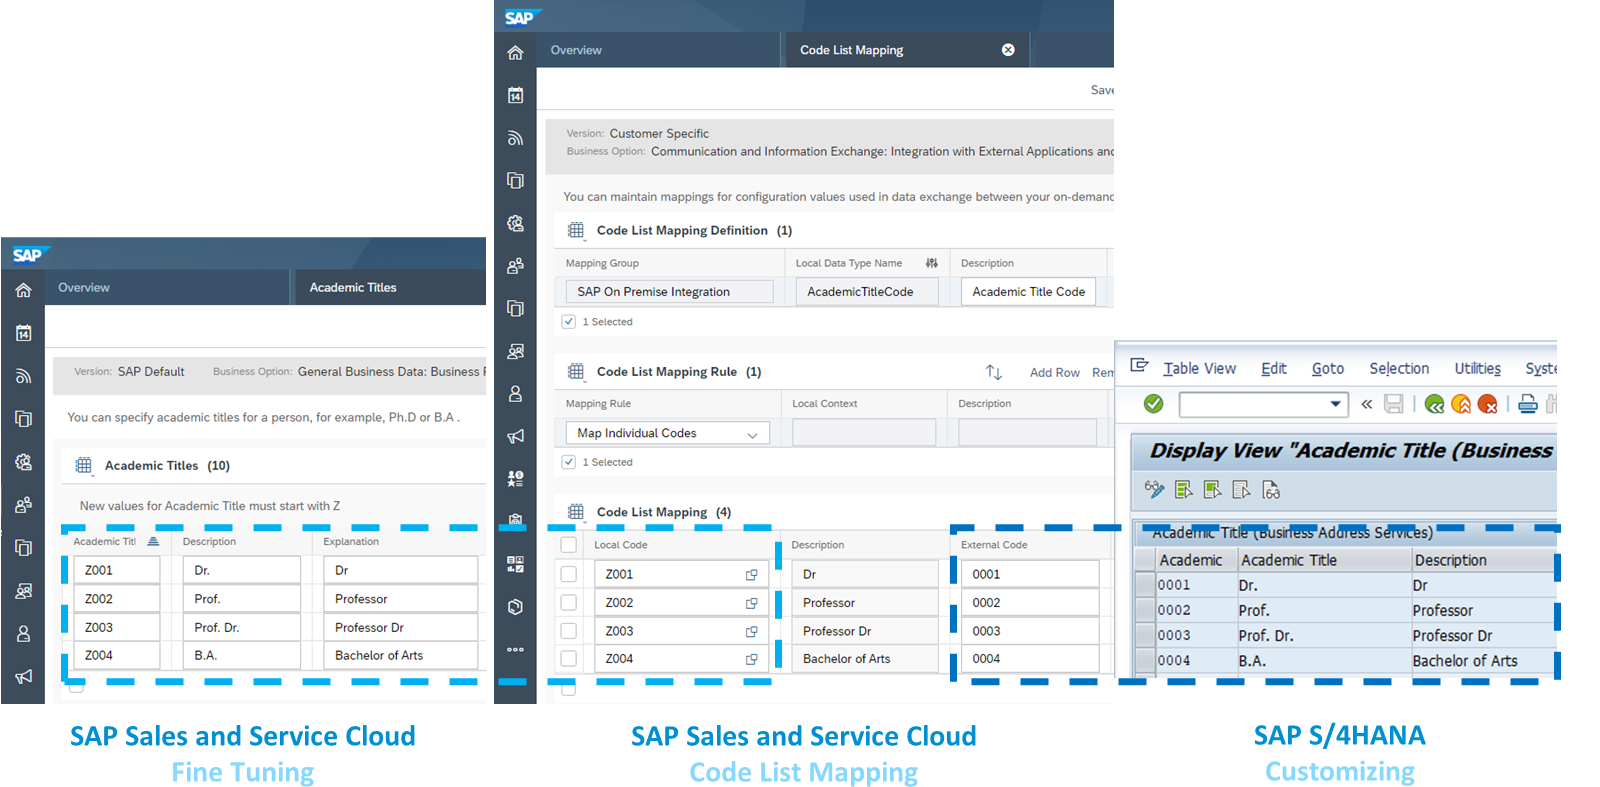Image resolution: width=1600 pixels, height=787 pixels.
Task: Toggle Display/Change with the glasses-pencil icon
Action: click(x=1154, y=489)
